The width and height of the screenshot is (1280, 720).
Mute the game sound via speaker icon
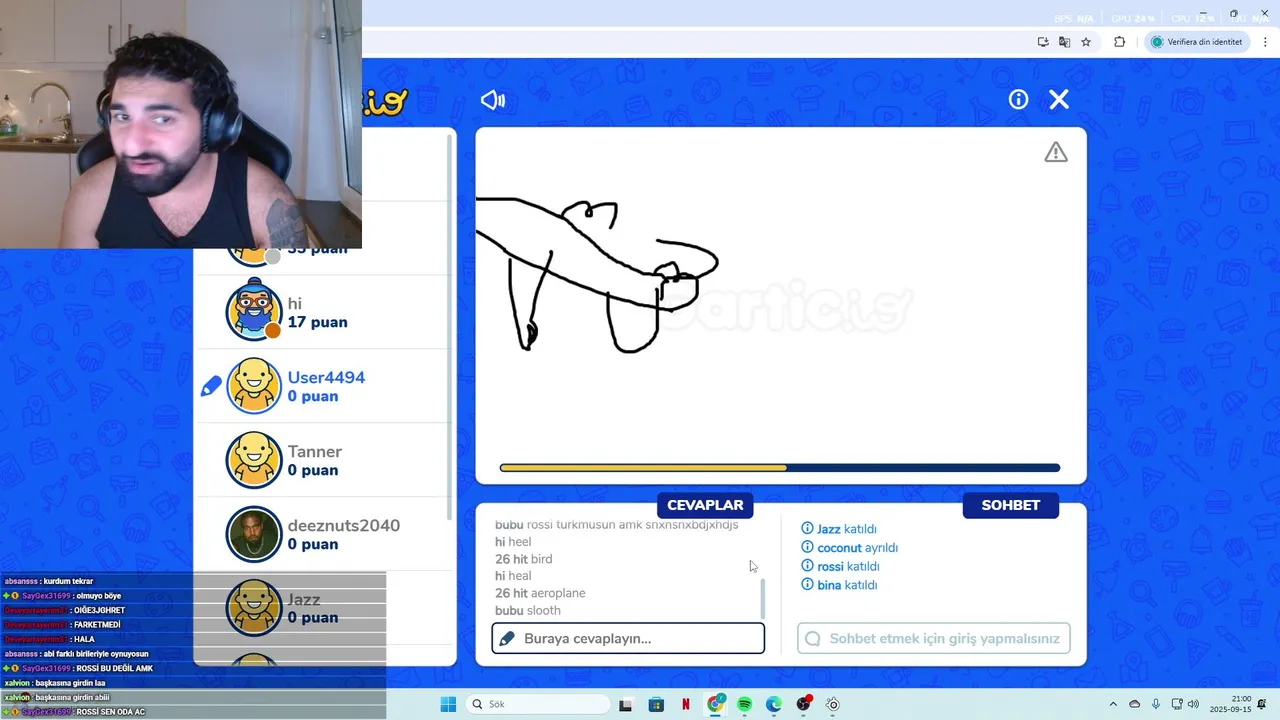coord(493,100)
